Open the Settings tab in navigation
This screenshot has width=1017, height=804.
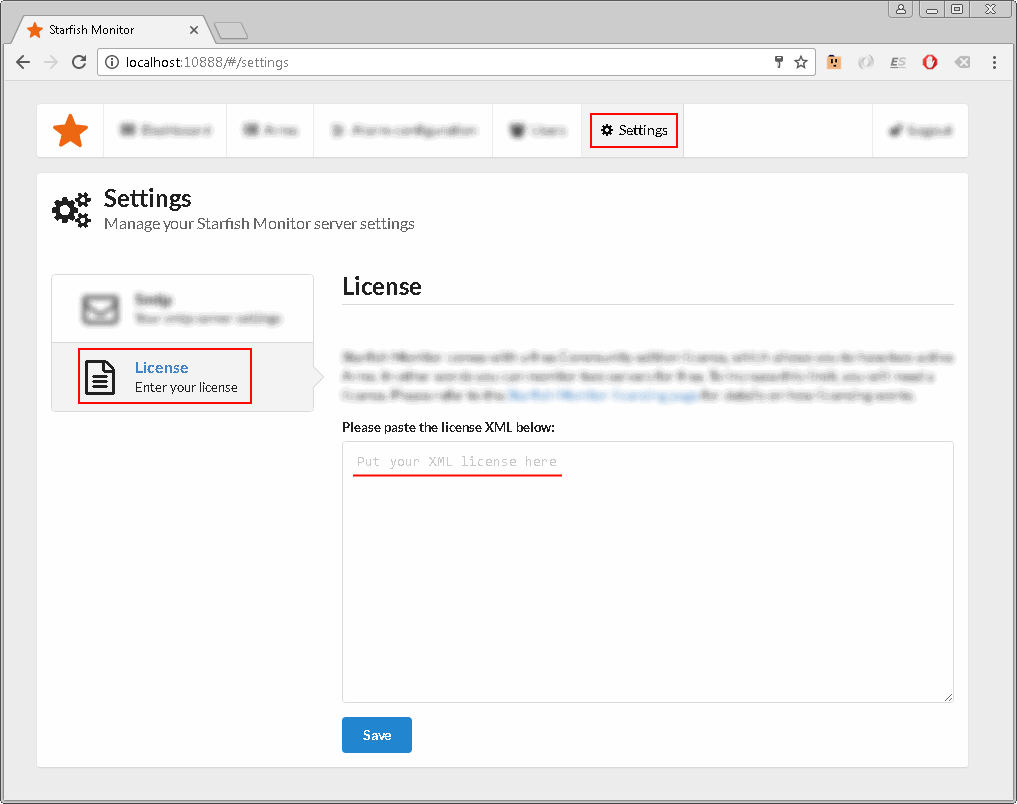pyautogui.click(x=633, y=130)
